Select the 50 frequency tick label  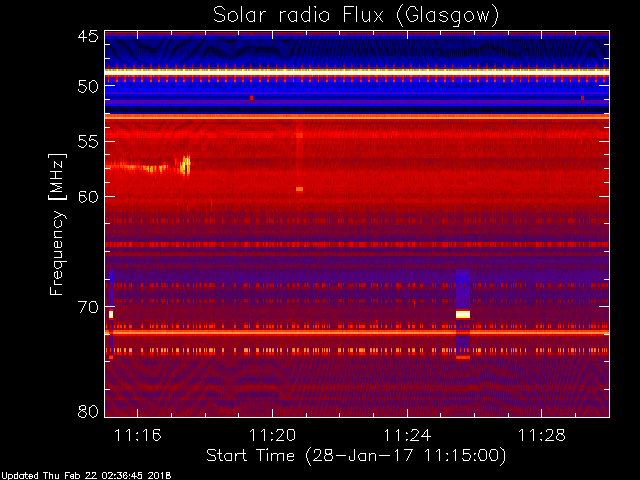pos(88,86)
